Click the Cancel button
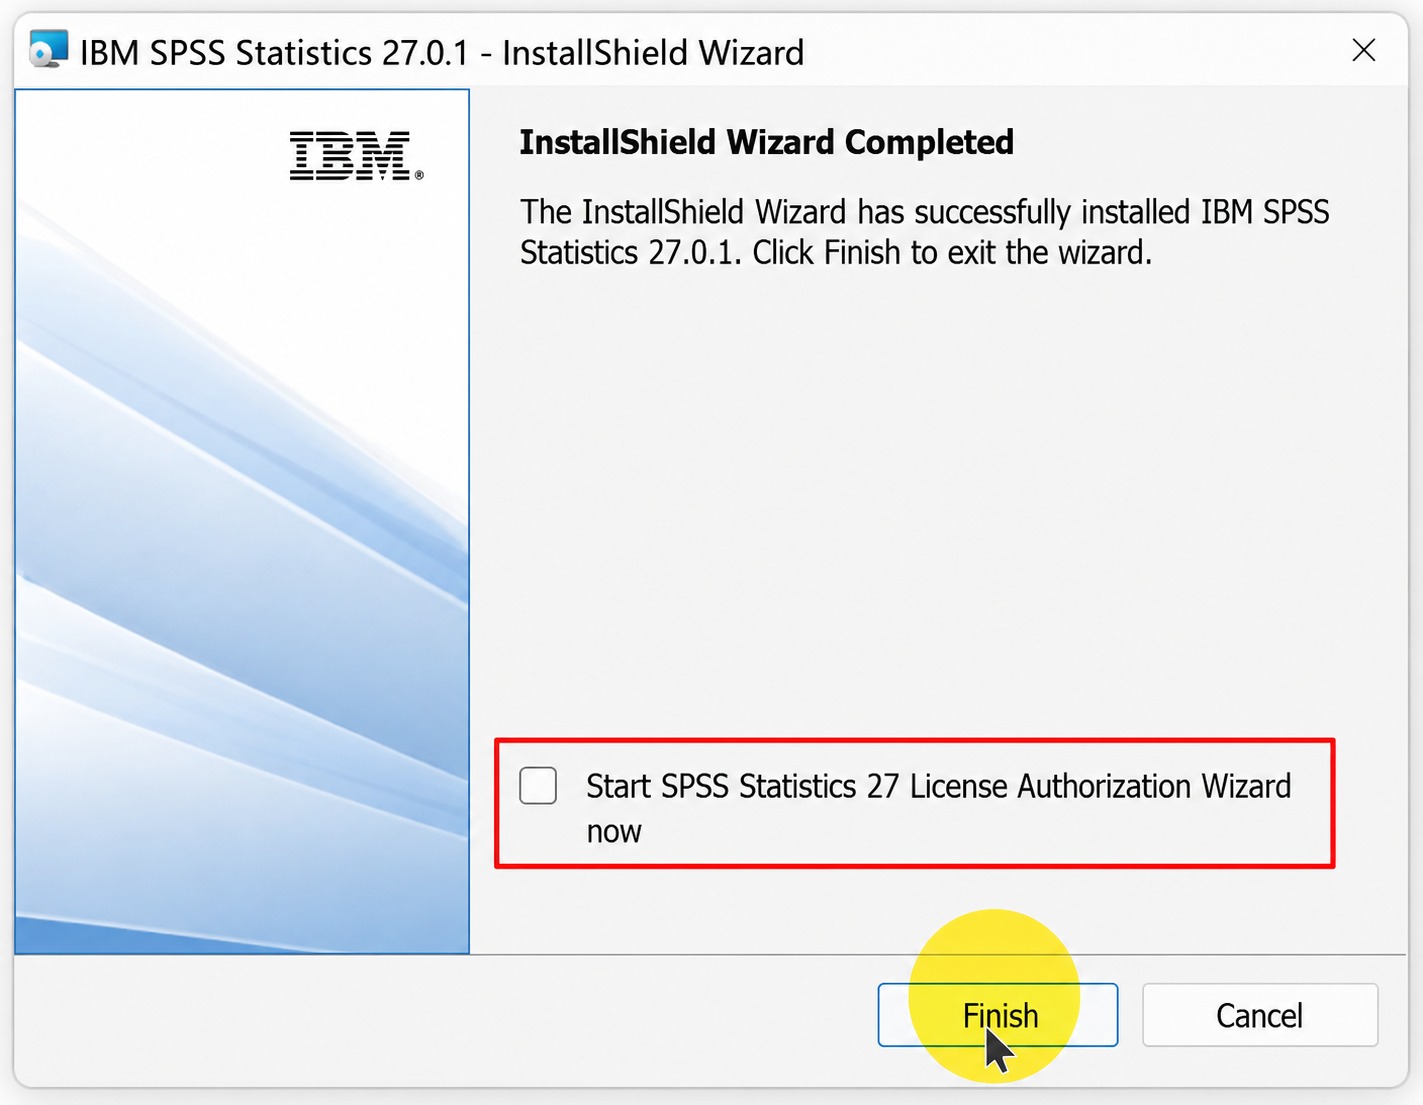Image resolution: width=1423 pixels, height=1105 pixels. [x=1260, y=1015]
